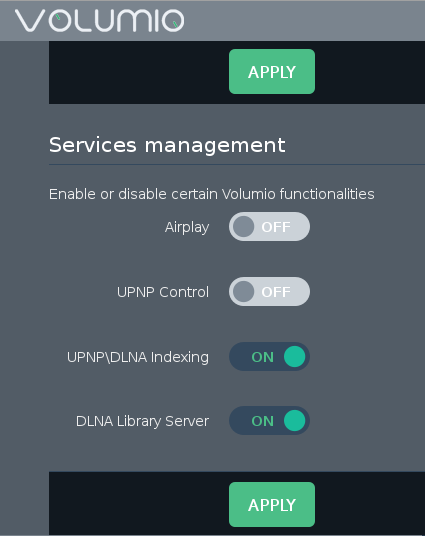Switch off DLNA Library Server toggle
The image size is (425, 536).
click(x=269, y=420)
